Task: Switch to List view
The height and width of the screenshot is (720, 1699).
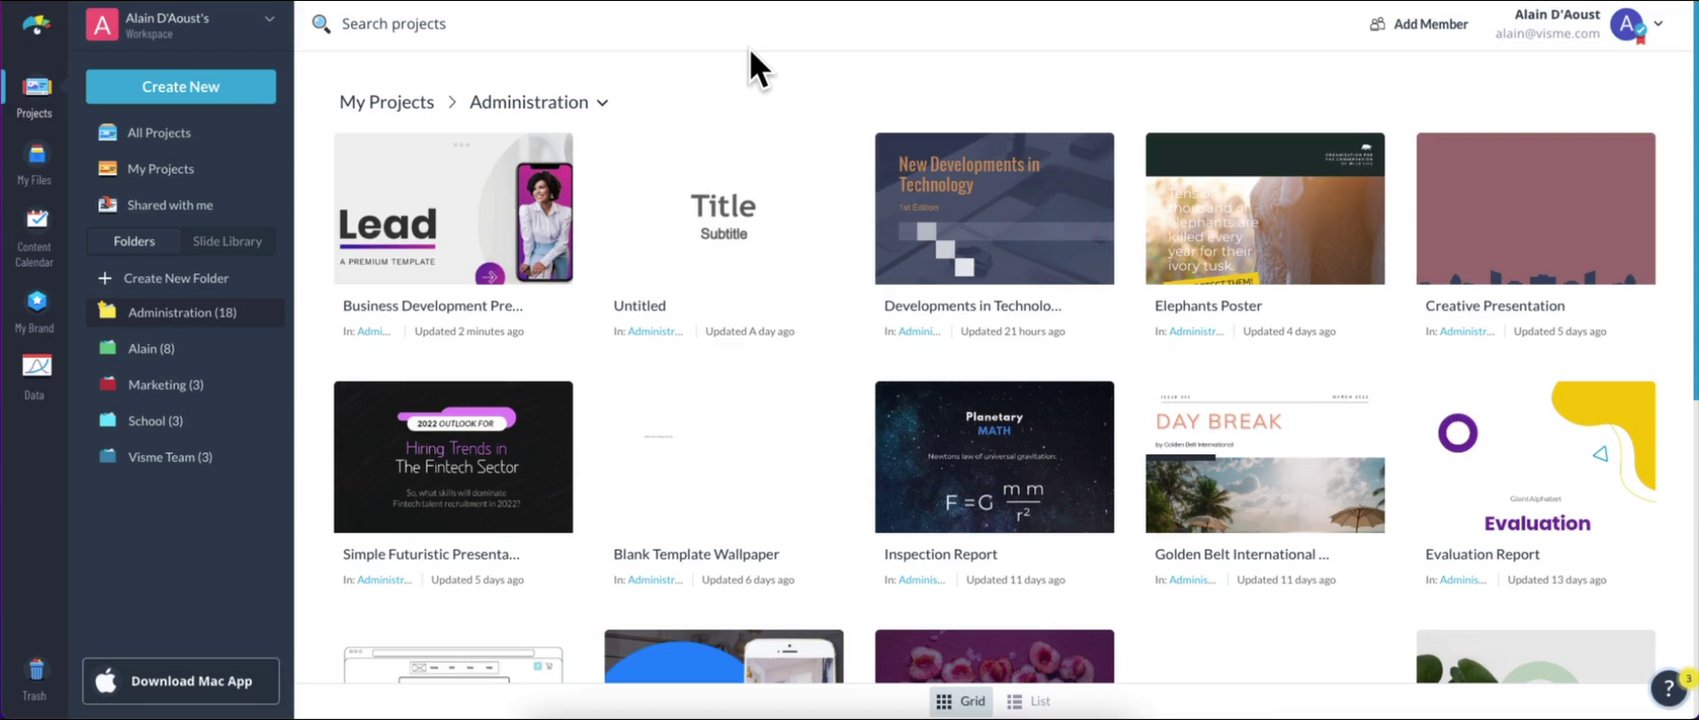Action: 1029,702
